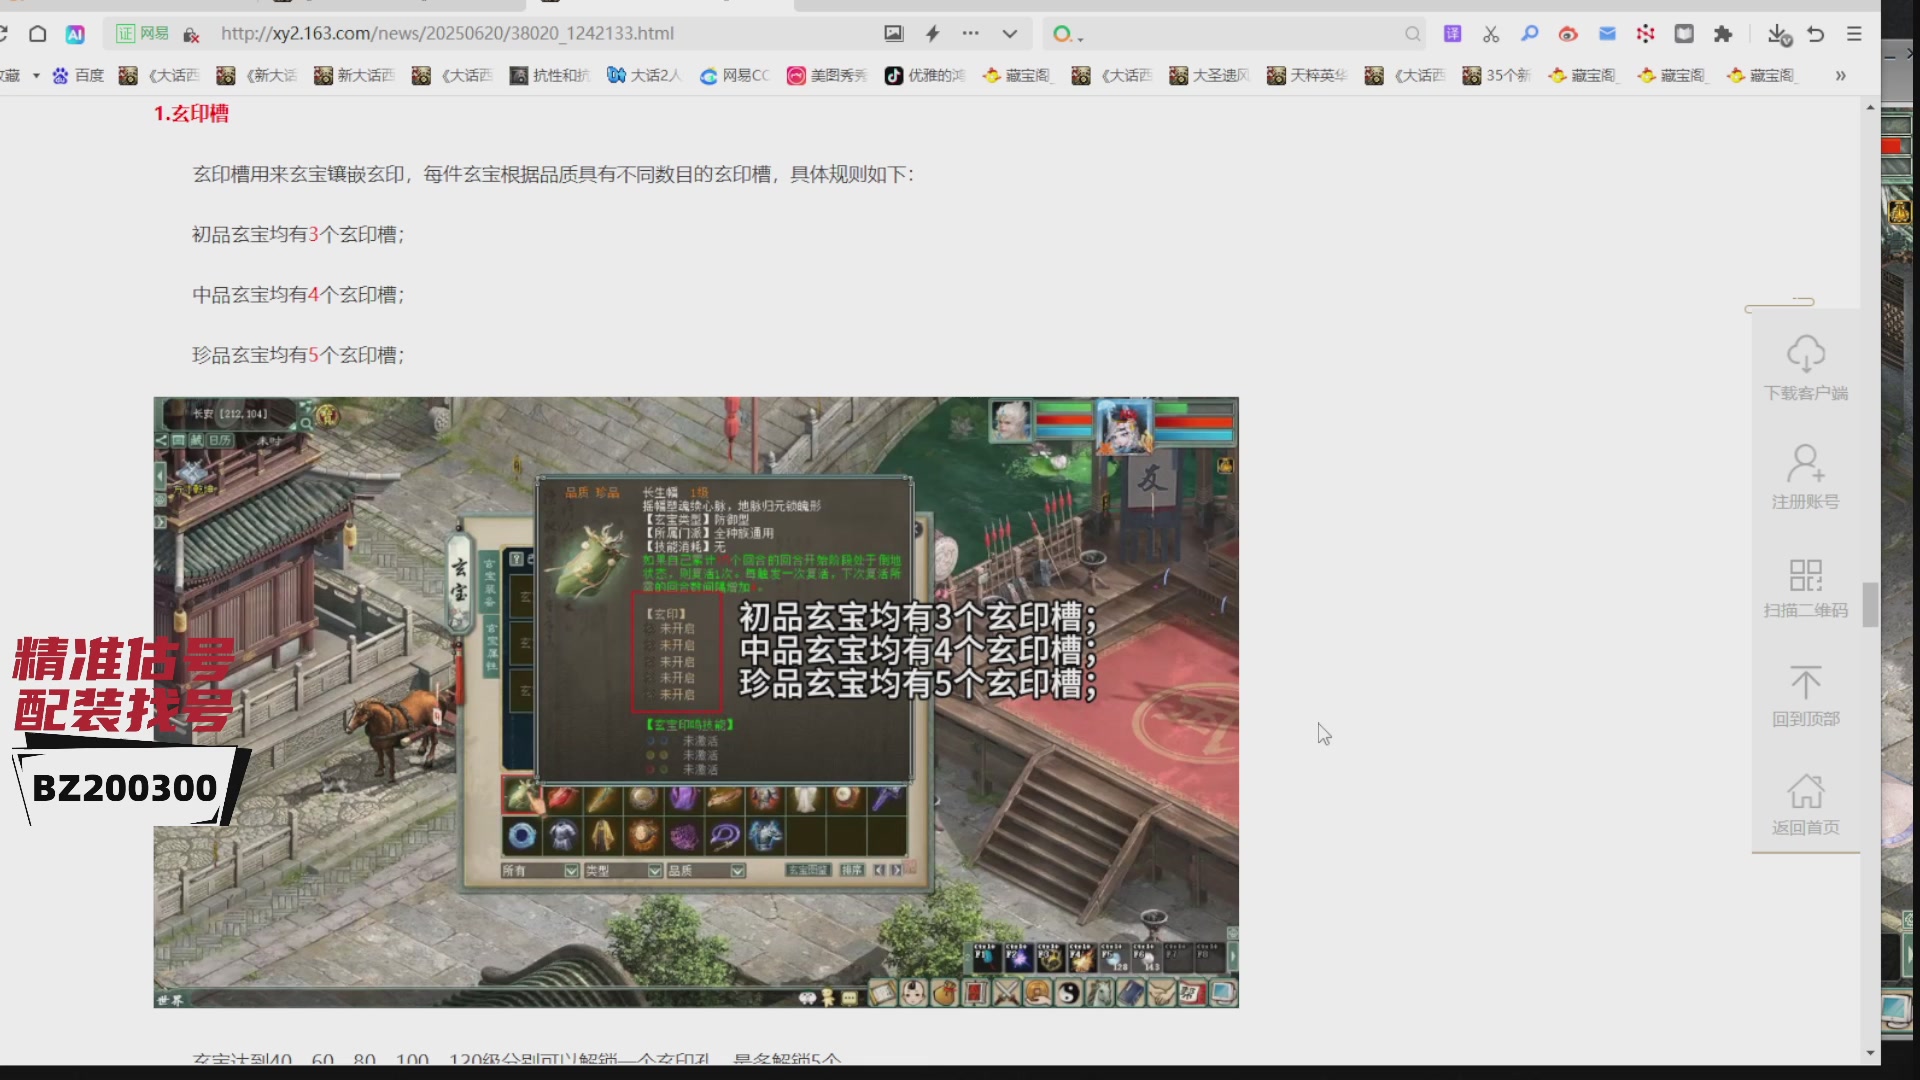Open the mail extension icon
The width and height of the screenshot is (1920, 1080).
tap(1607, 34)
